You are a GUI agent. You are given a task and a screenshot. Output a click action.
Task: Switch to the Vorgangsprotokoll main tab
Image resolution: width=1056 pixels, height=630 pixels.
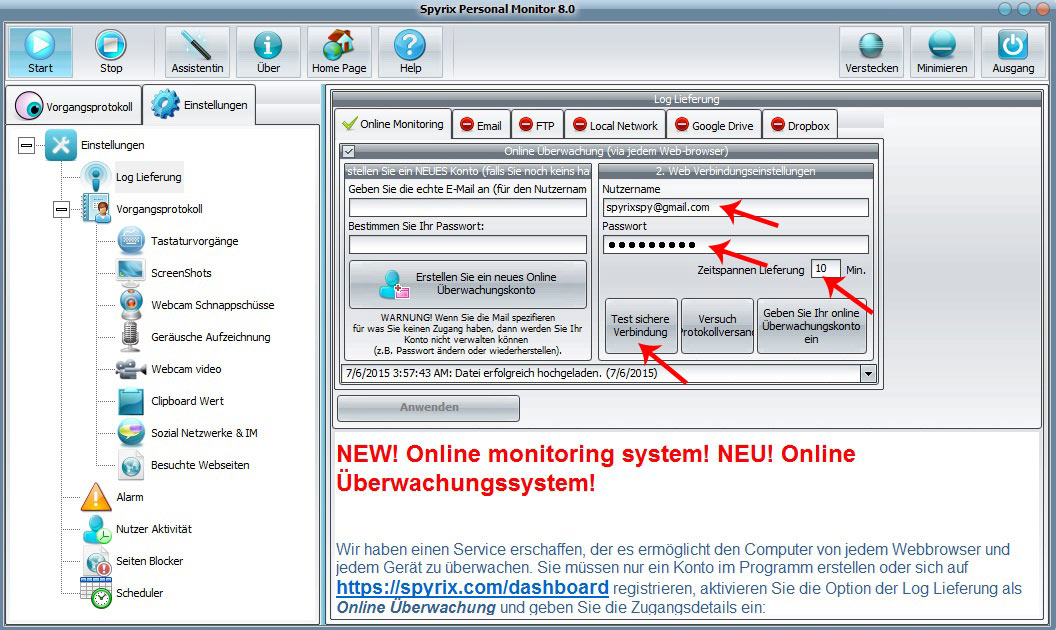pos(74,106)
